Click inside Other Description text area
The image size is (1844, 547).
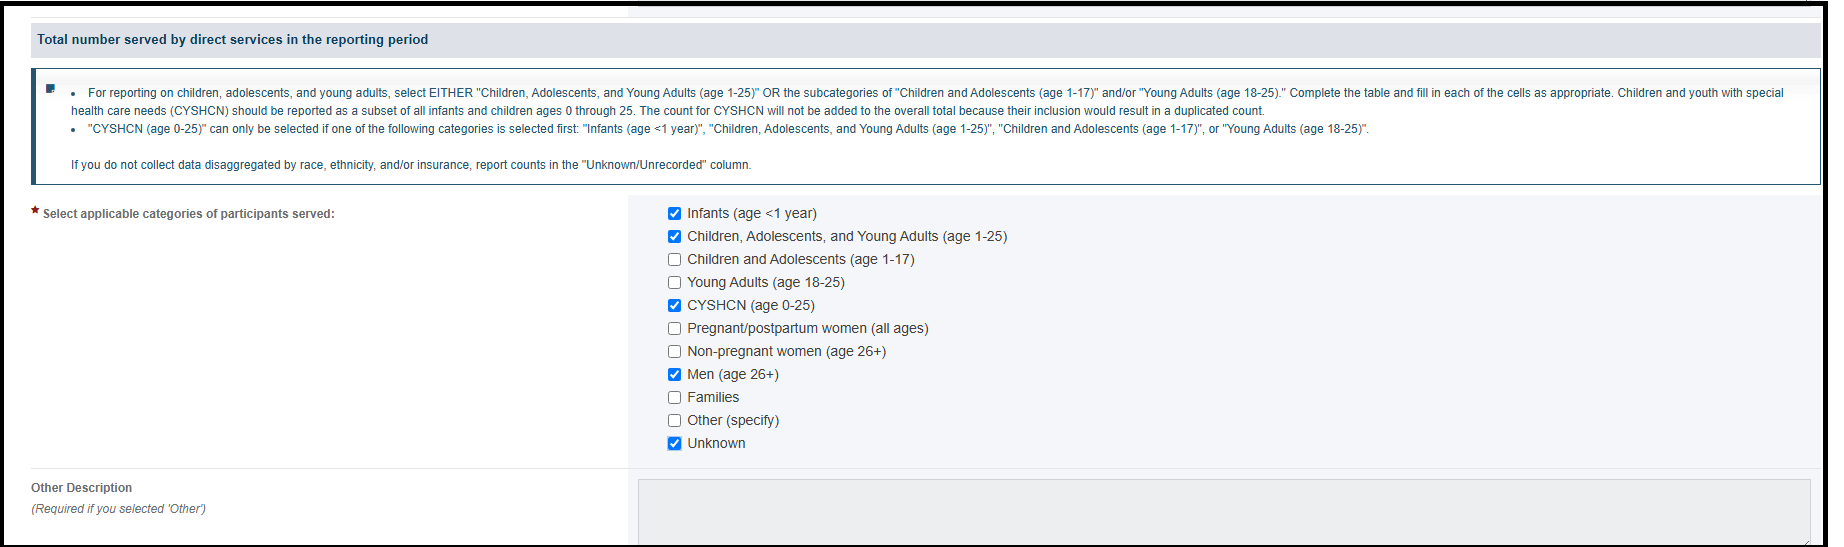coord(1224,512)
